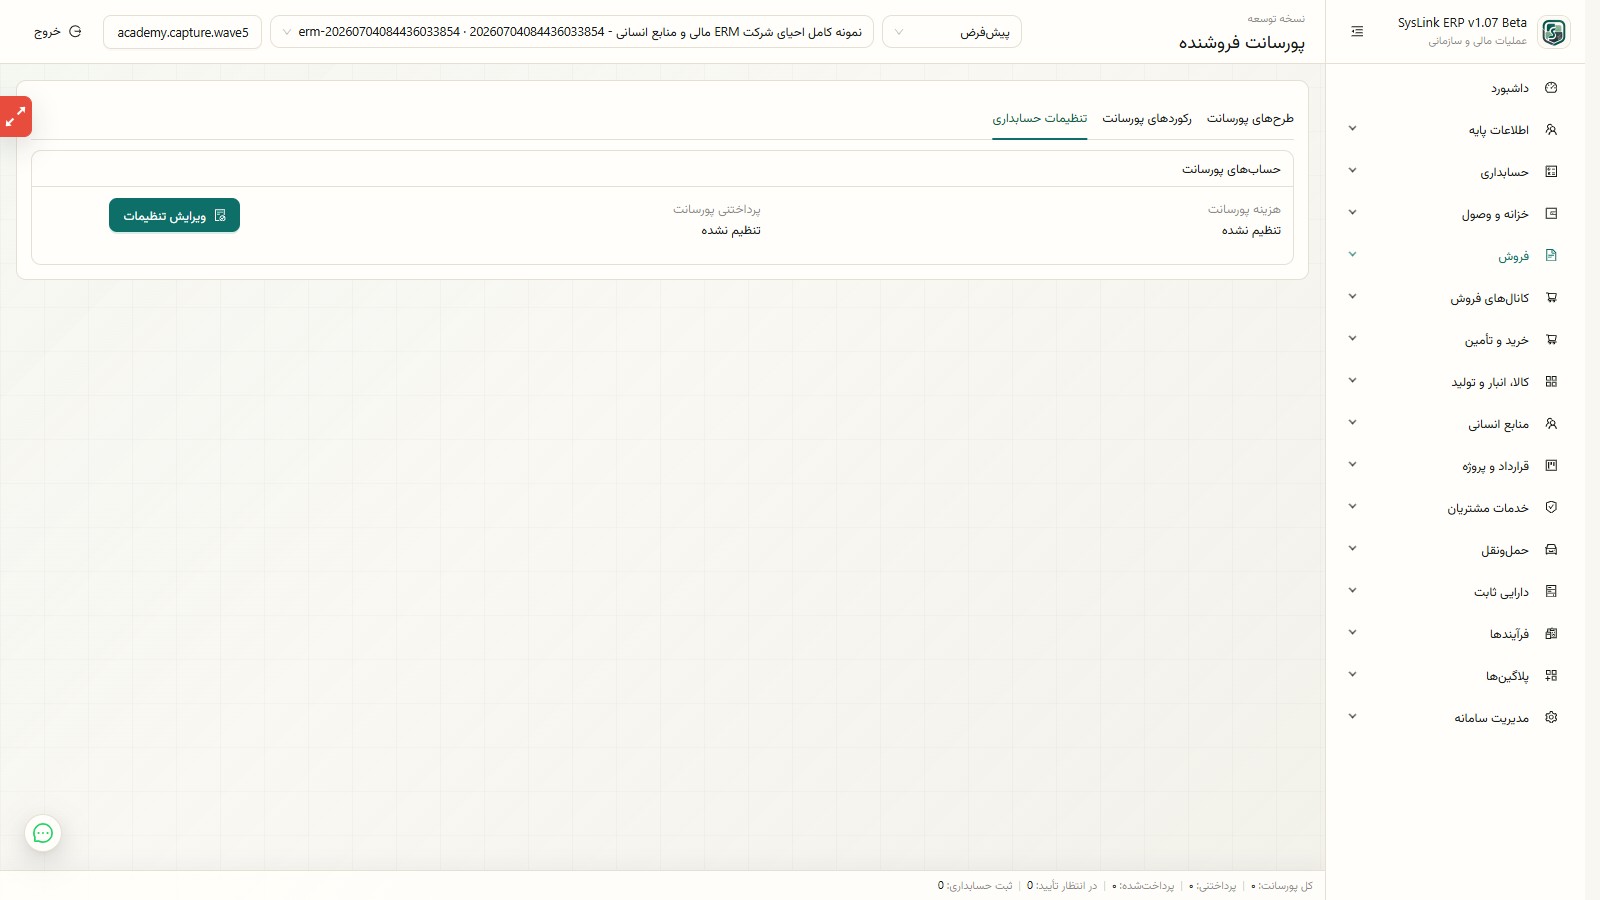This screenshot has height=900, width=1600.
Task: Expand حسابداری chevron
Action: click(1352, 171)
